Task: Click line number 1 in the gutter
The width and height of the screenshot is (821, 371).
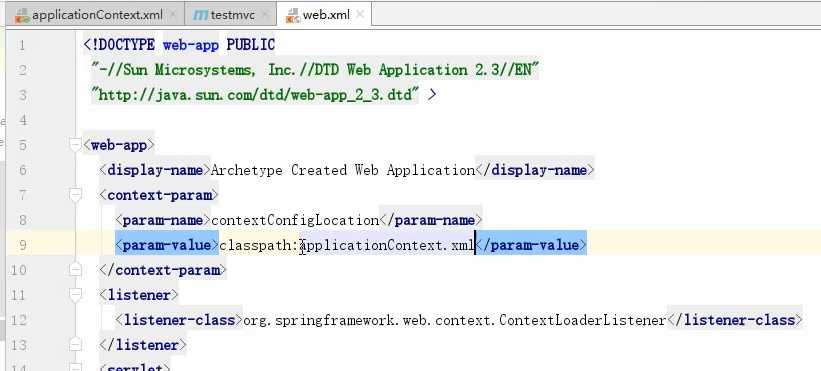Action: click(22, 46)
